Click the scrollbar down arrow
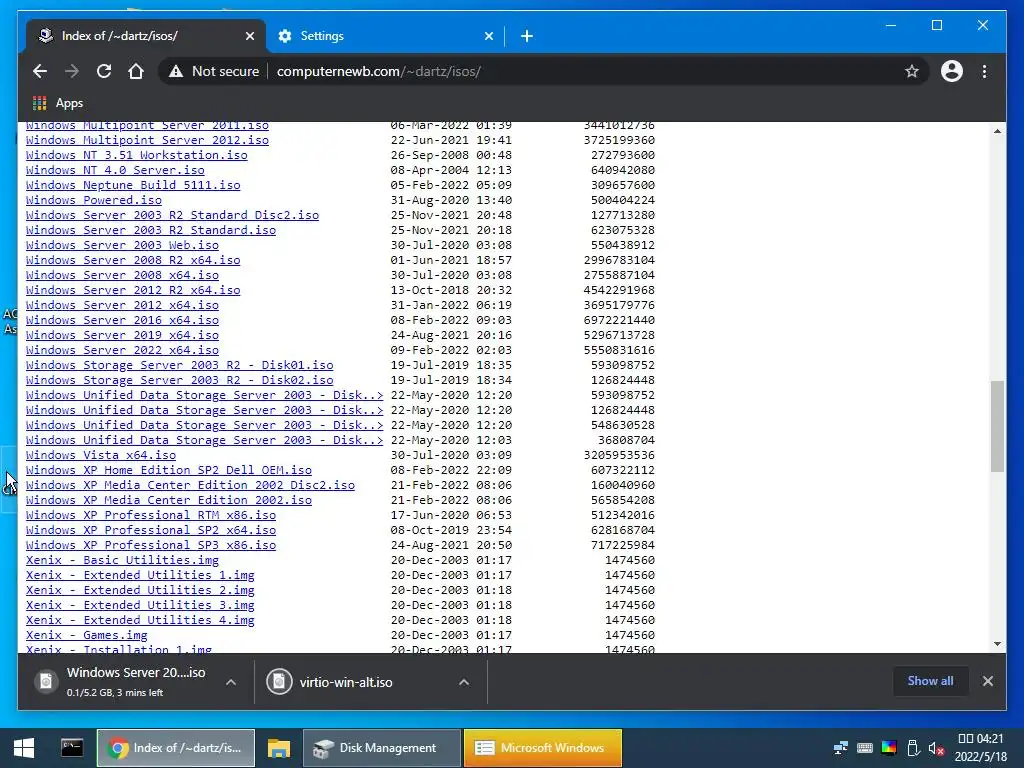The width and height of the screenshot is (1024, 768). tap(997, 643)
